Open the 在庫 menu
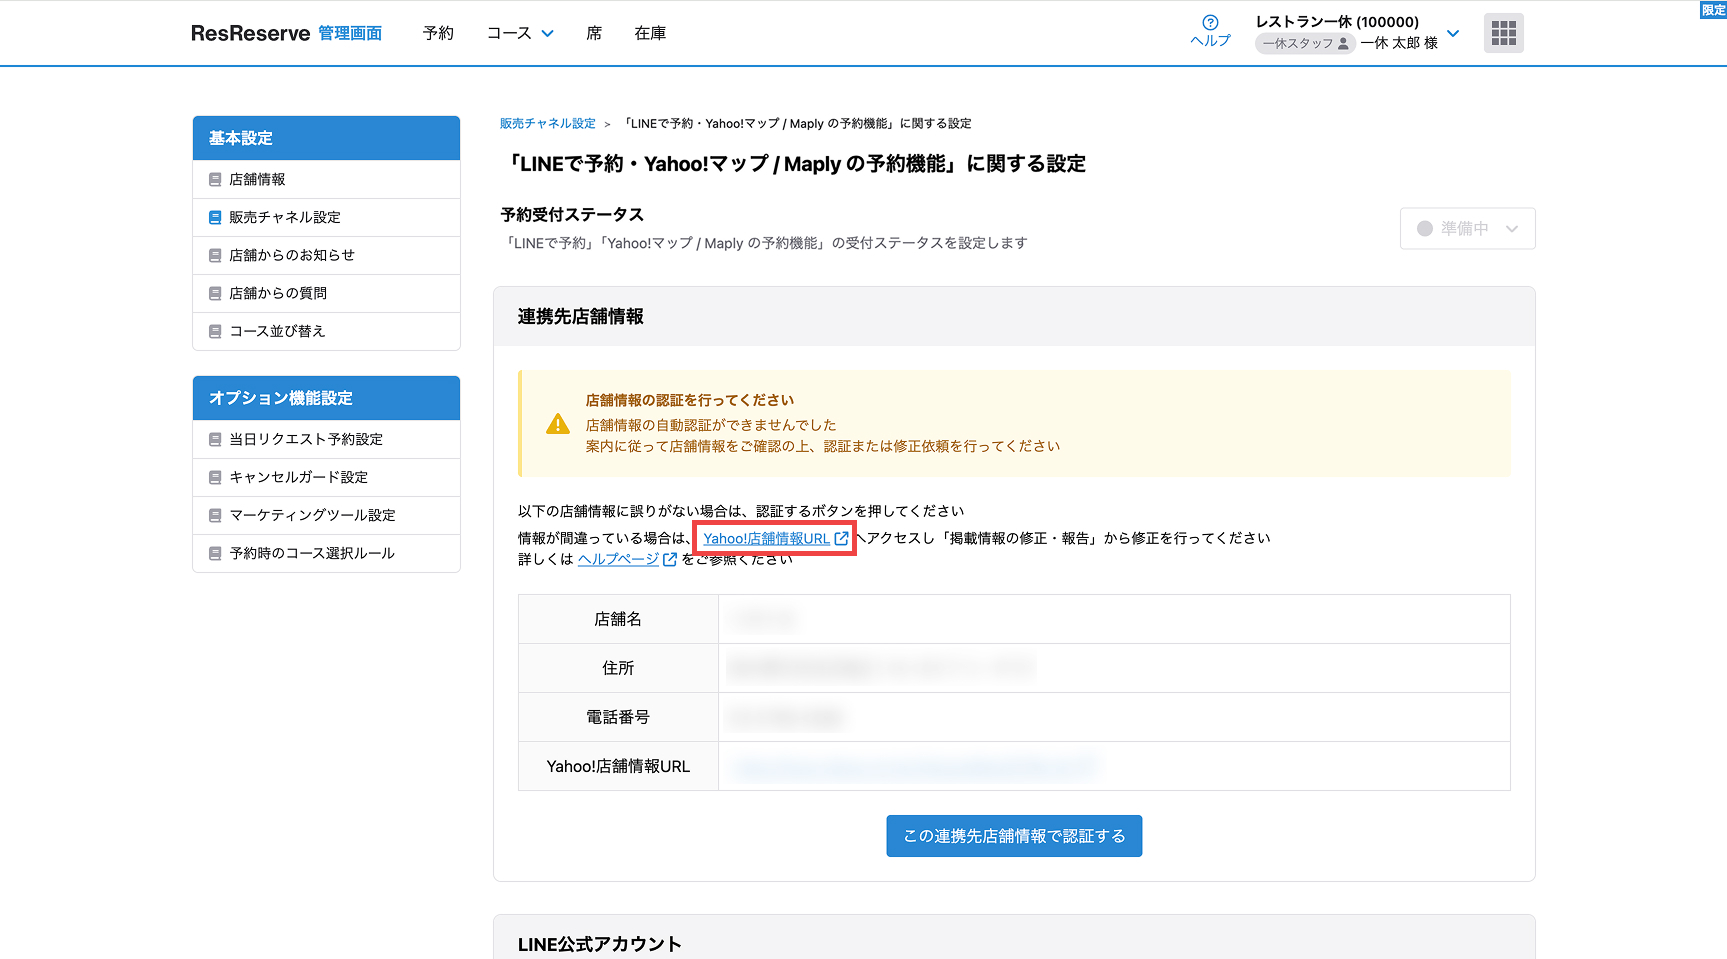The width and height of the screenshot is (1727, 959). [650, 33]
